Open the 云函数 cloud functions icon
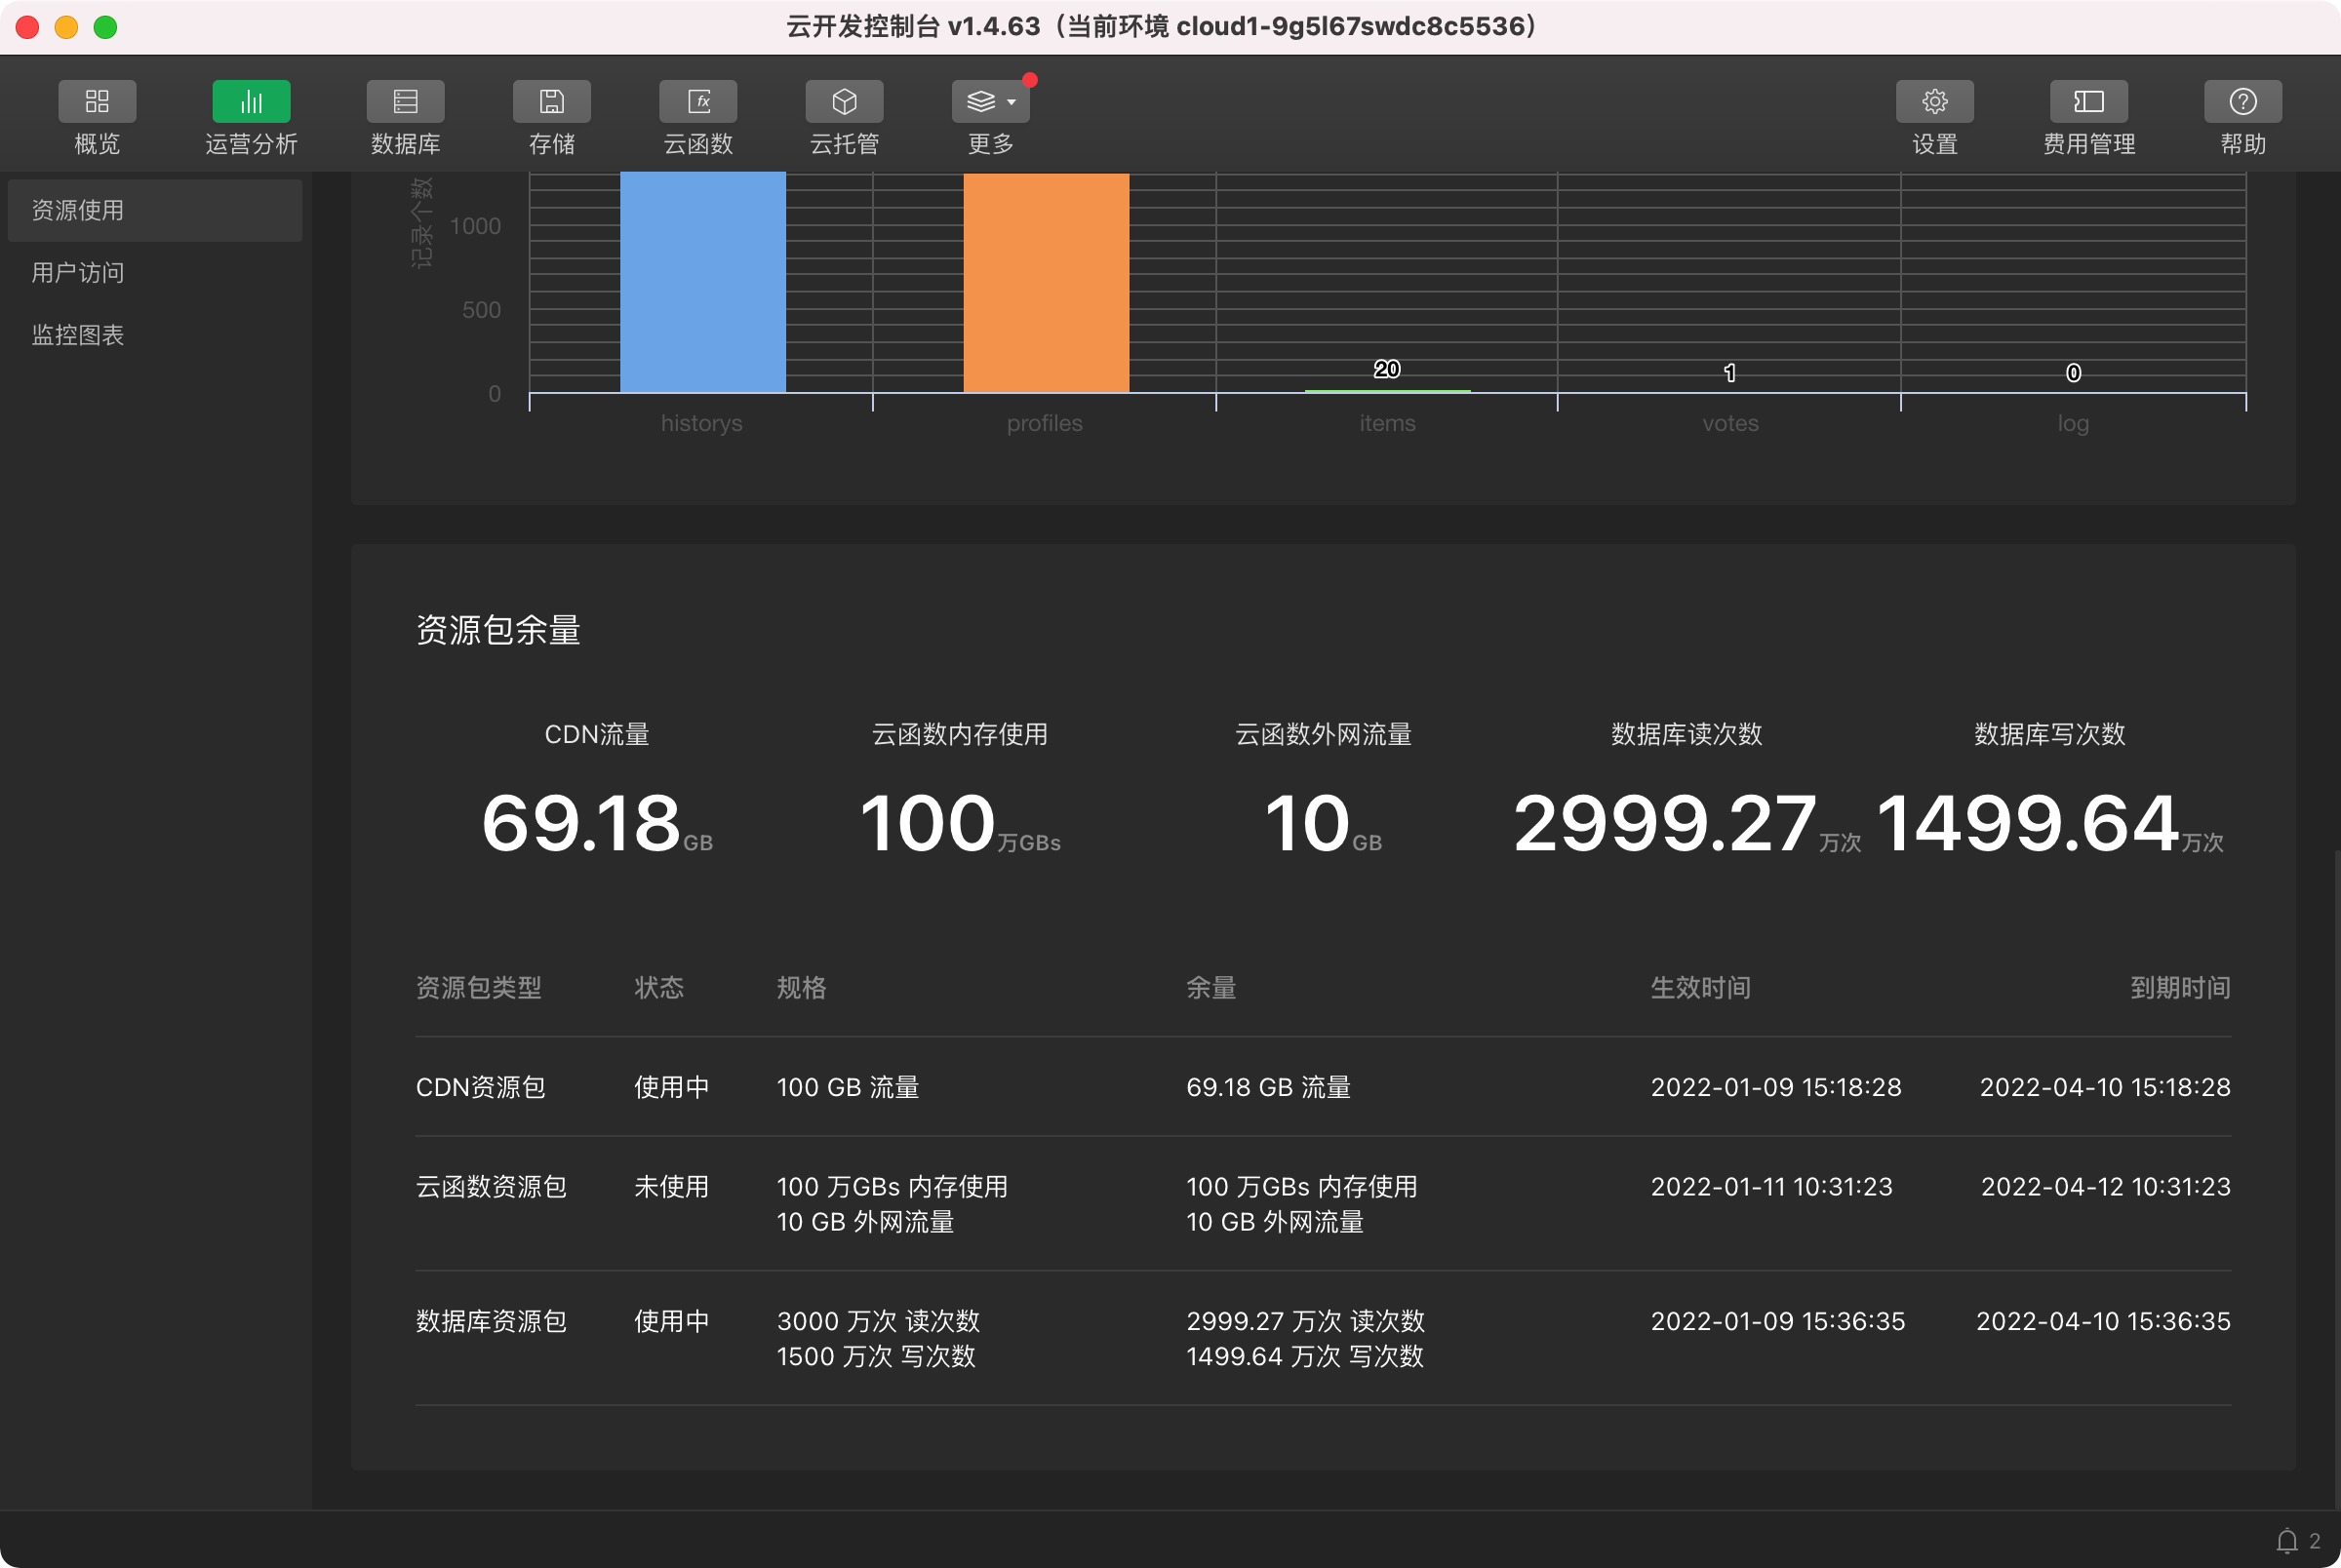Screen dimensions: 2341x1568 pyautogui.click(x=698, y=102)
